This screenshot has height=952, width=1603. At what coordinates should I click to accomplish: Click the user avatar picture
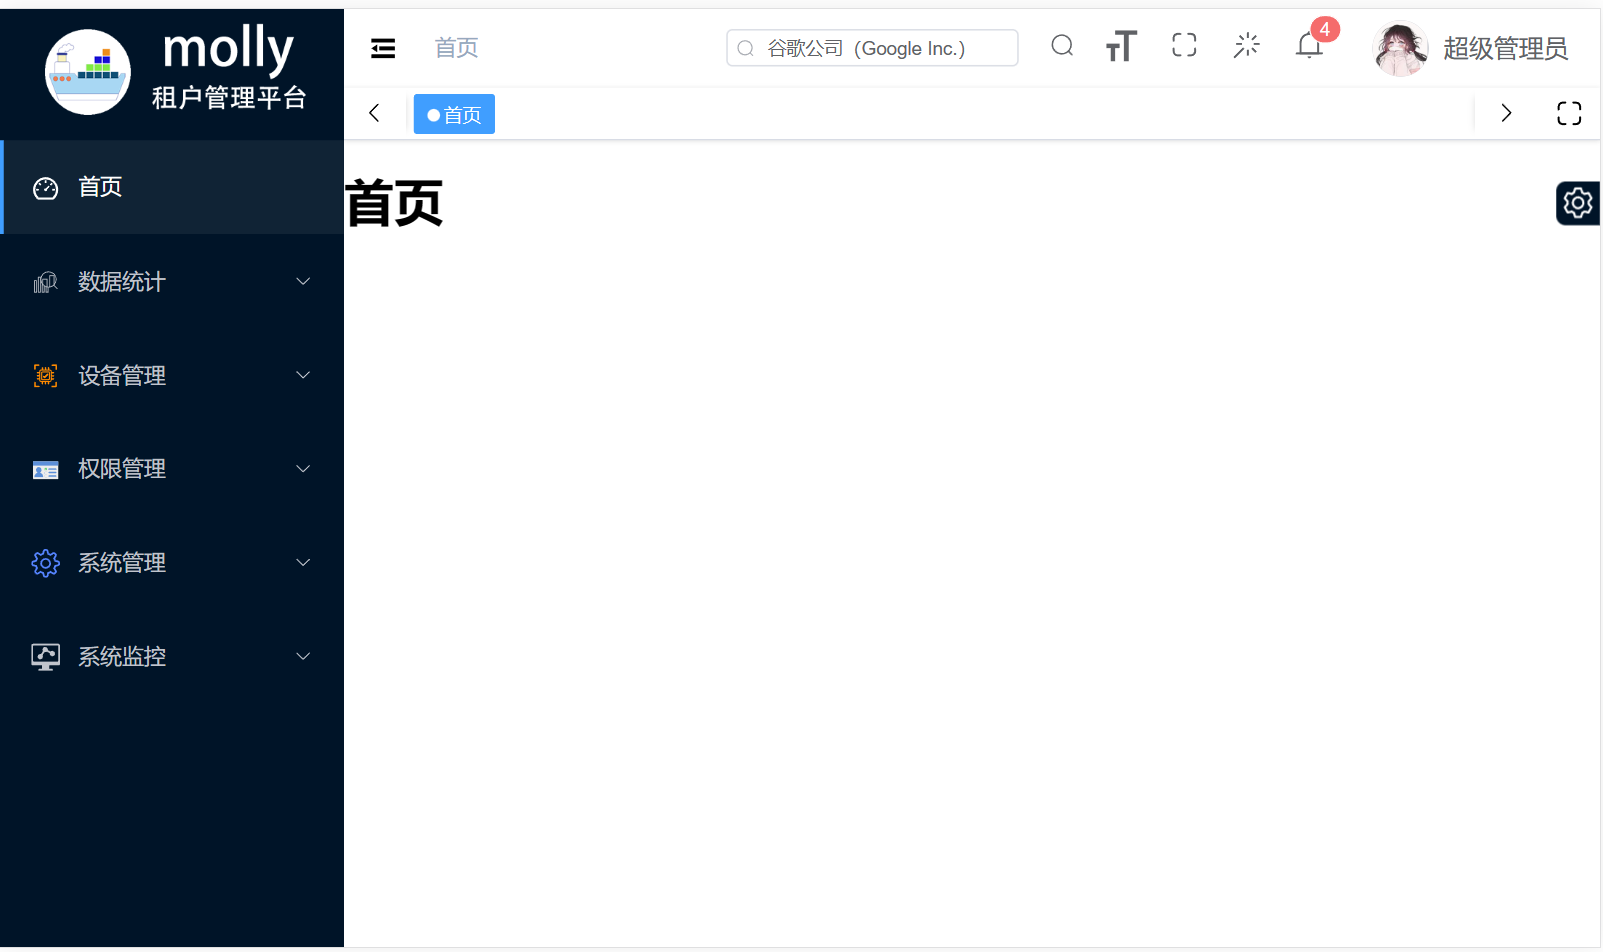click(x=1400, y=48)
